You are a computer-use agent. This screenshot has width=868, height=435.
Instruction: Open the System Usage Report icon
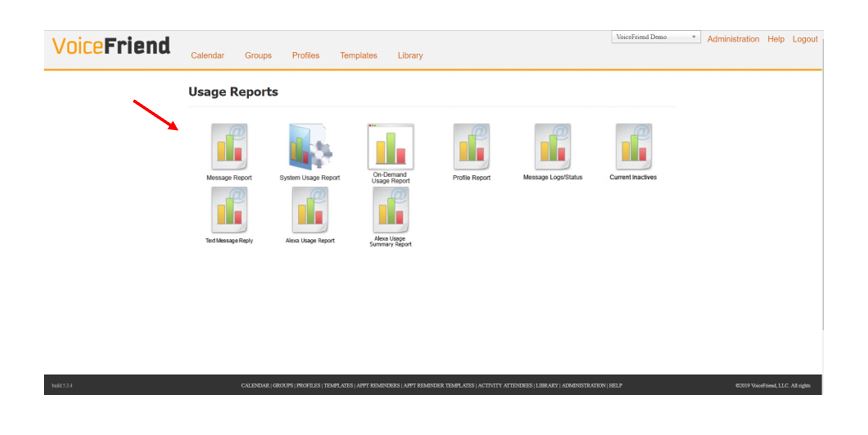pos(310,146)
